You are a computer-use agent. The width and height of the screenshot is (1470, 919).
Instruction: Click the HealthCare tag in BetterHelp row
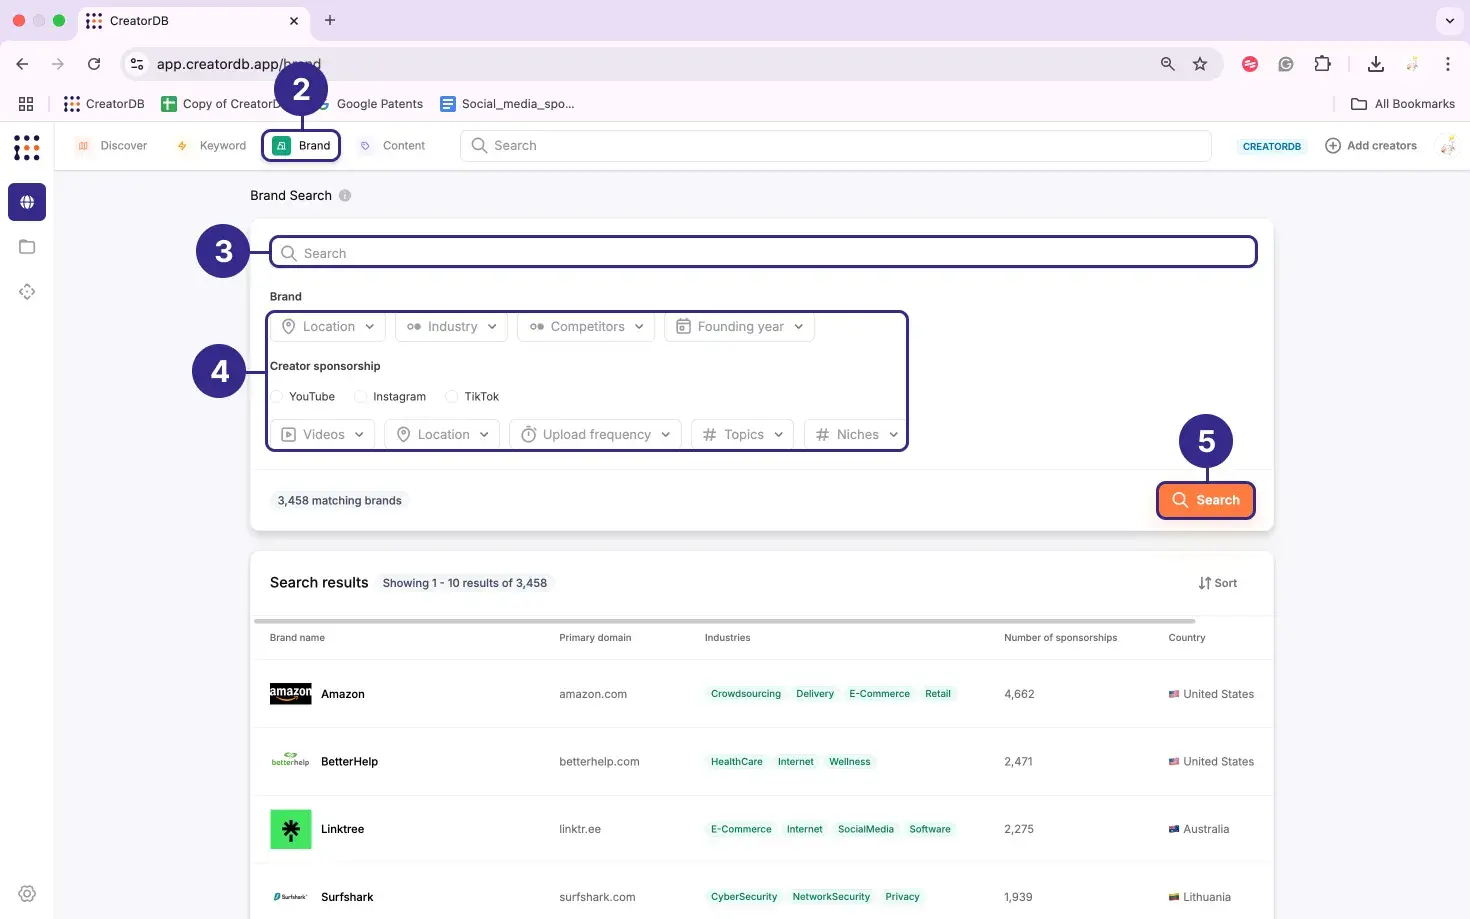point(736,762)
